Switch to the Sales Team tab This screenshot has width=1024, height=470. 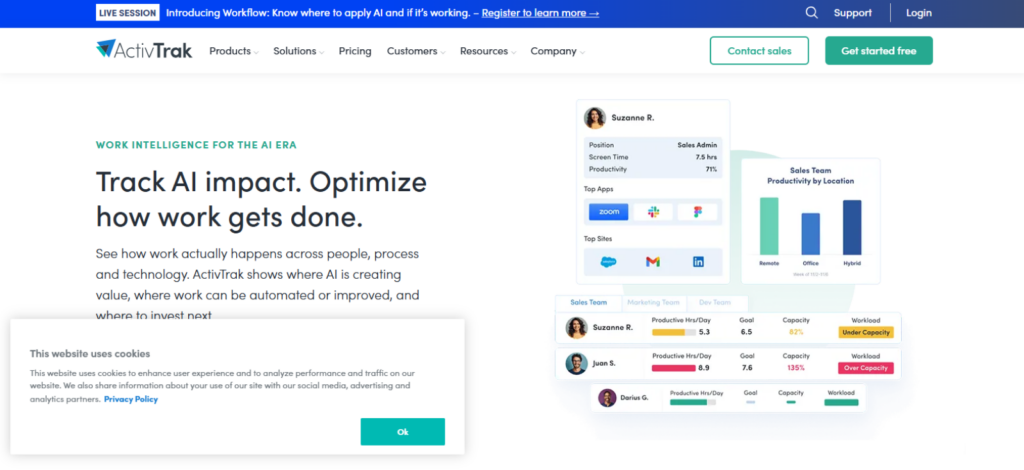588,302
